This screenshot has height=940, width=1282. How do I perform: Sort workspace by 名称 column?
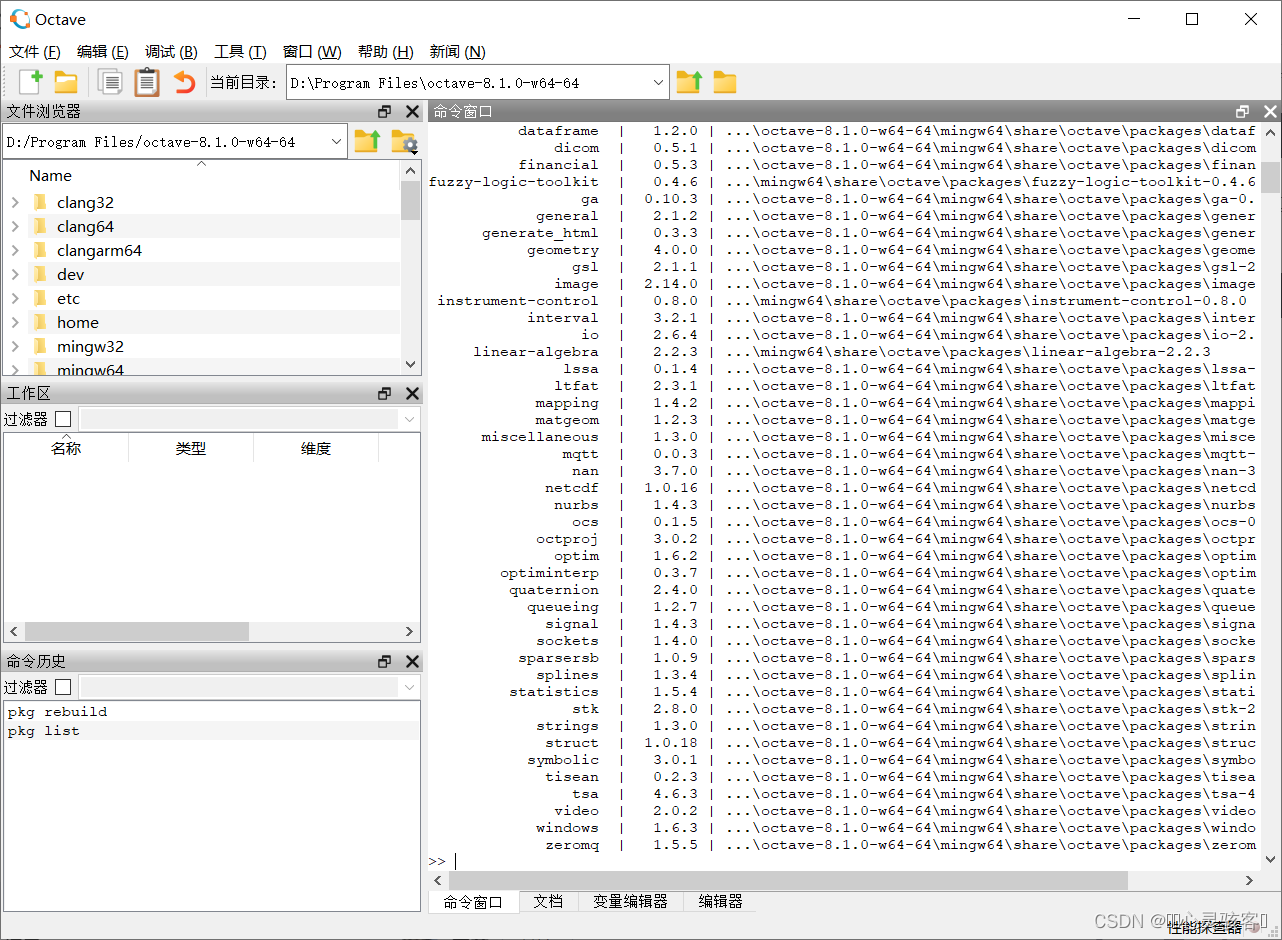coord(66,449)
